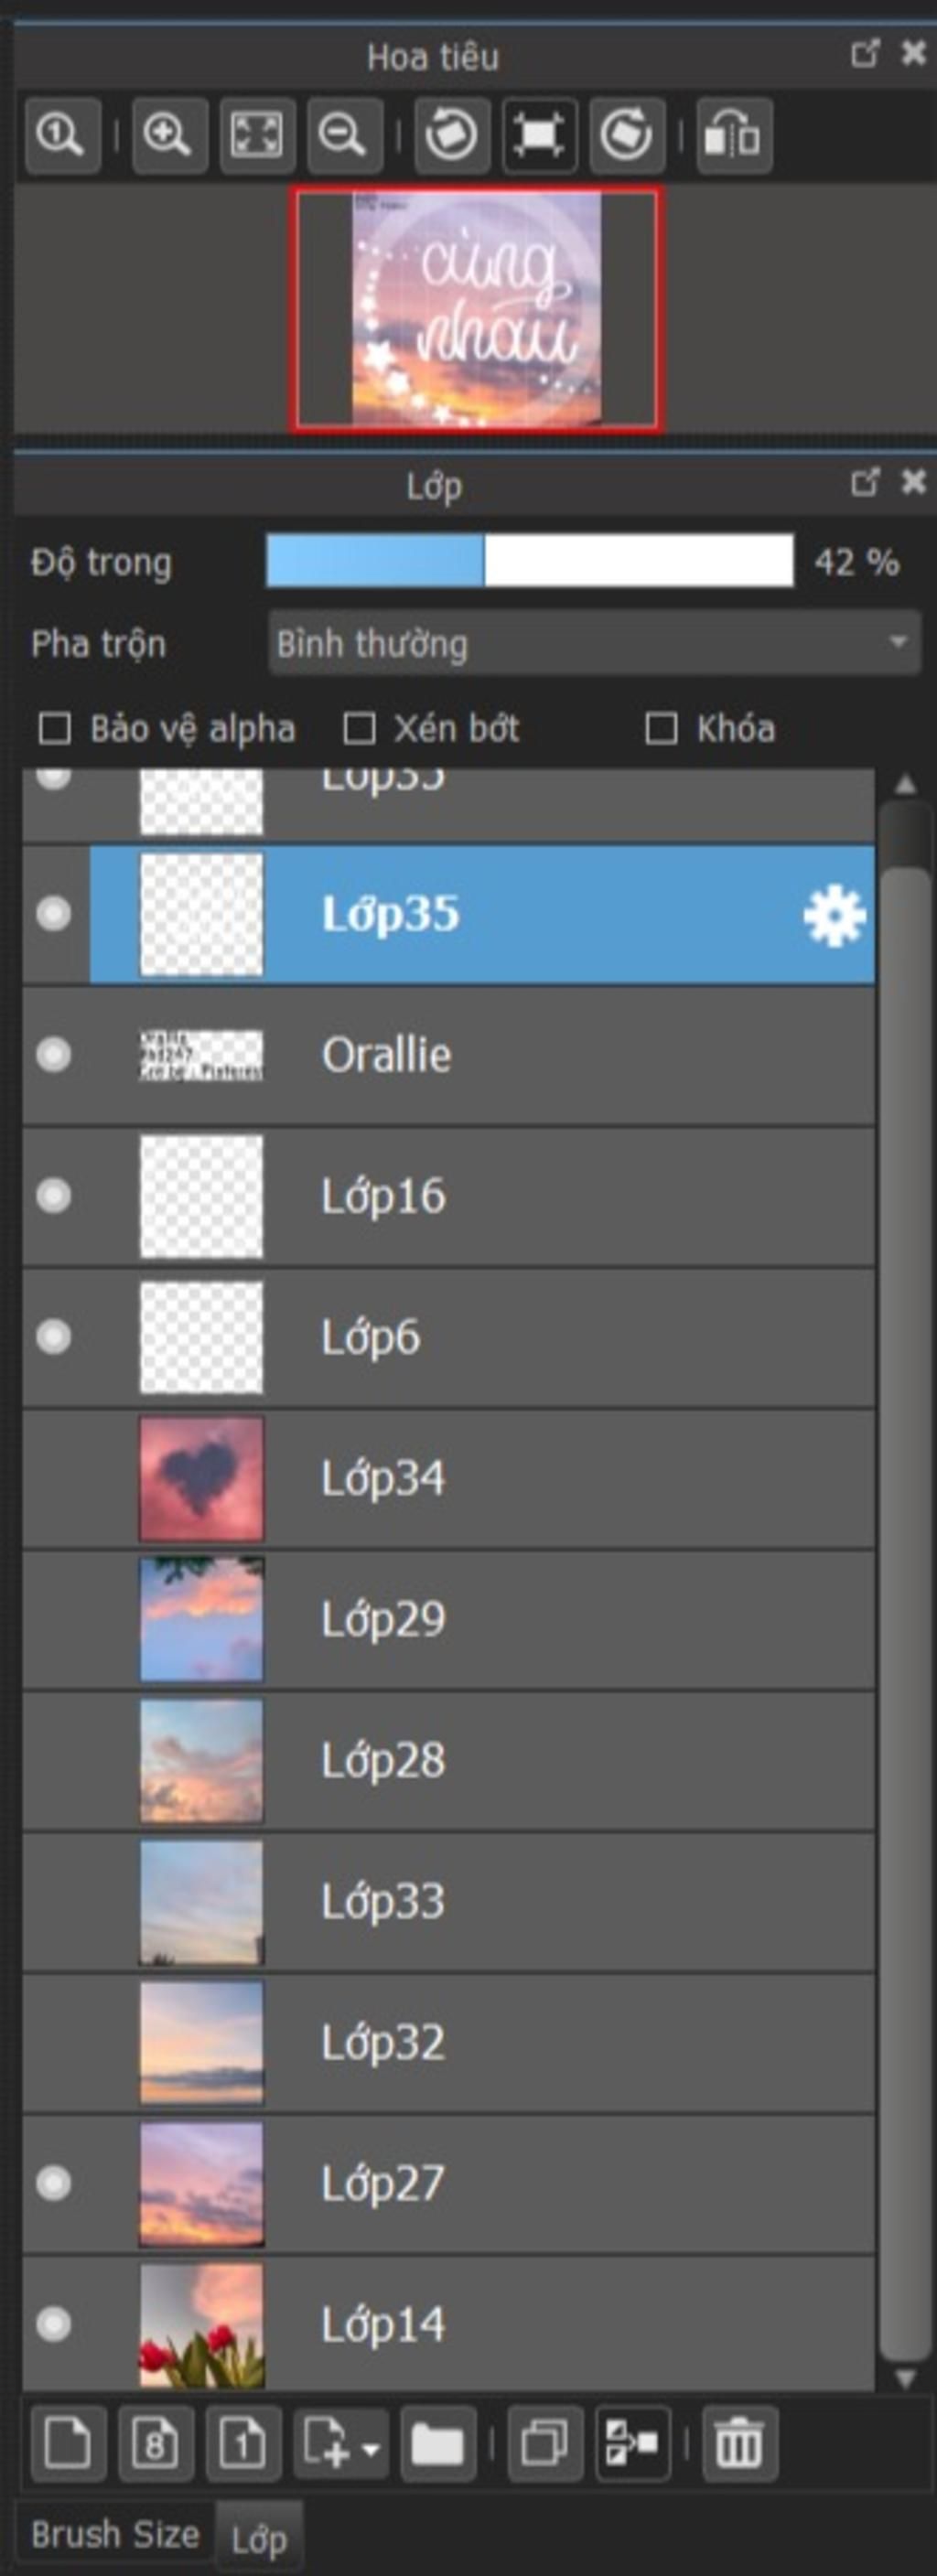Fit canvas to the navigator window
This screenshot has height=2576, width=937.
pos(257,135)
